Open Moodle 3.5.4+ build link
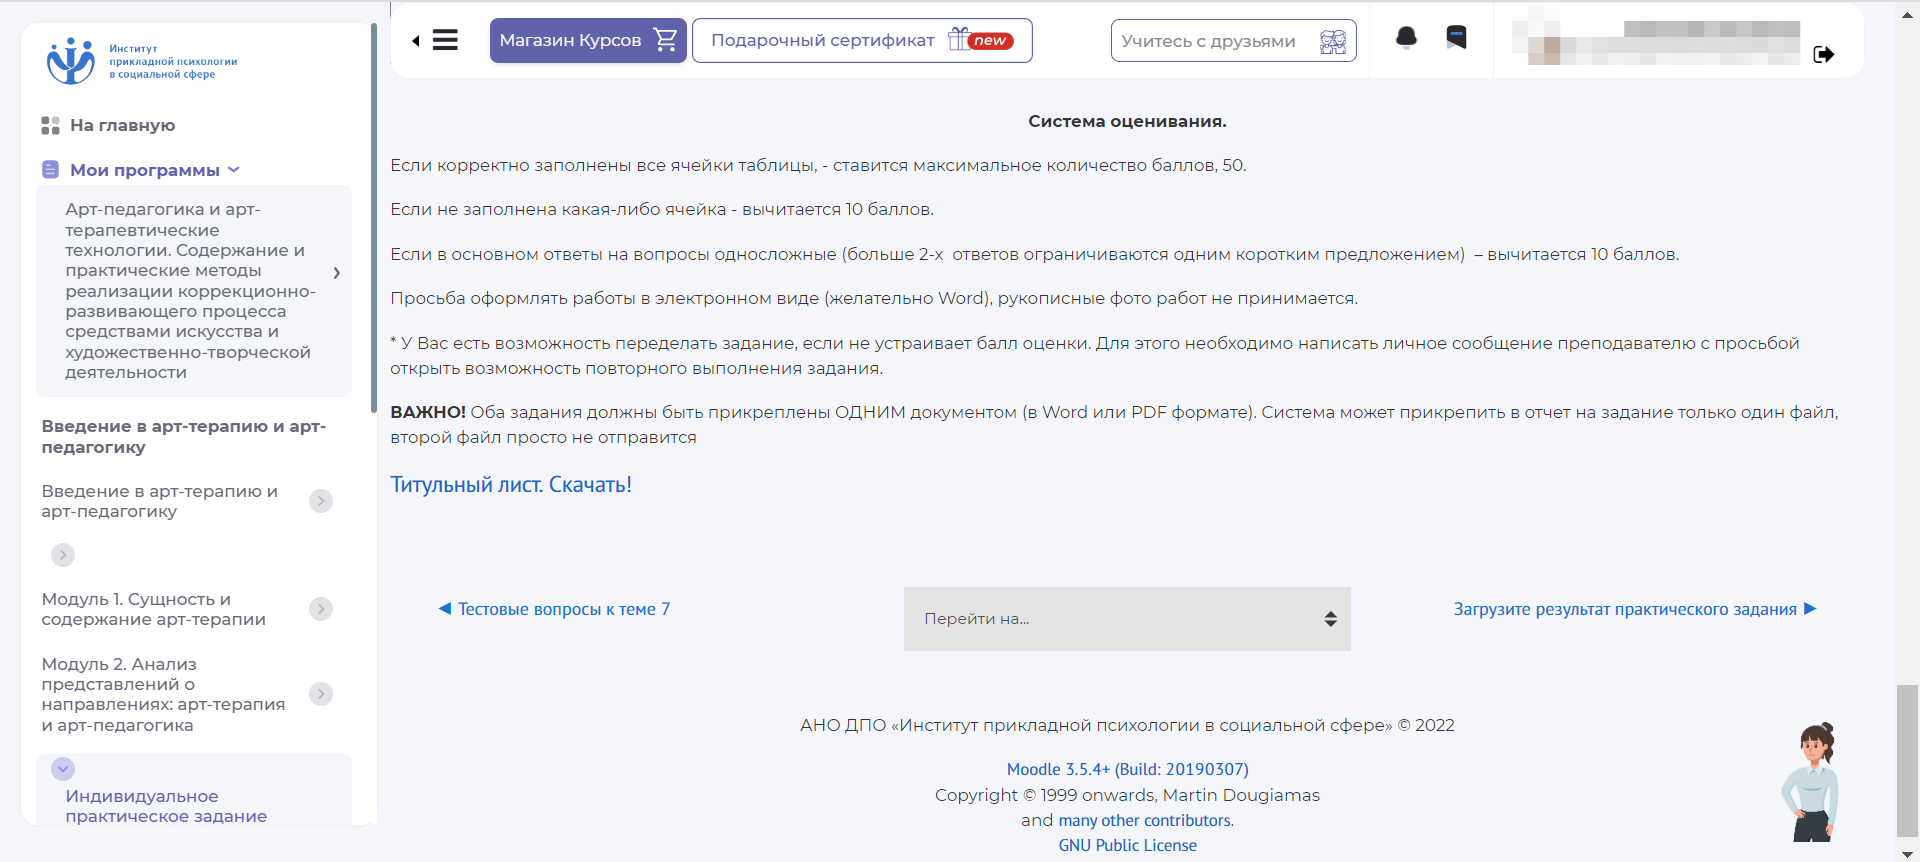 (x=1127, y=769)
